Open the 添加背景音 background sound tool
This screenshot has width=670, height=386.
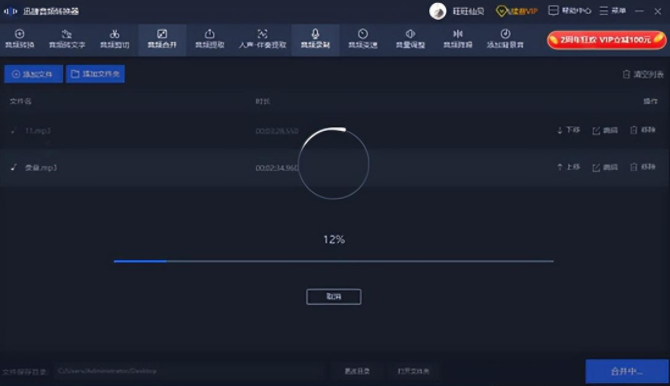point(505,39)
